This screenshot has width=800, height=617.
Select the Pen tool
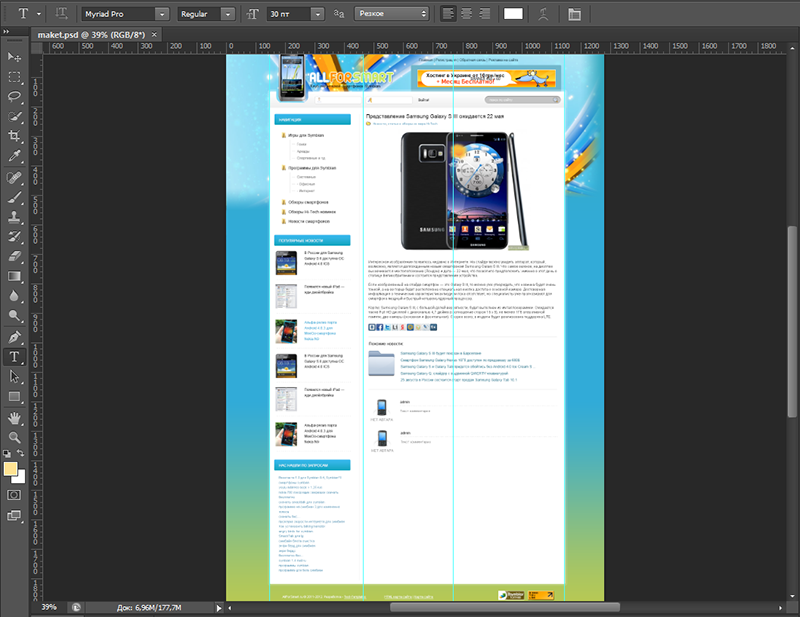15,337
